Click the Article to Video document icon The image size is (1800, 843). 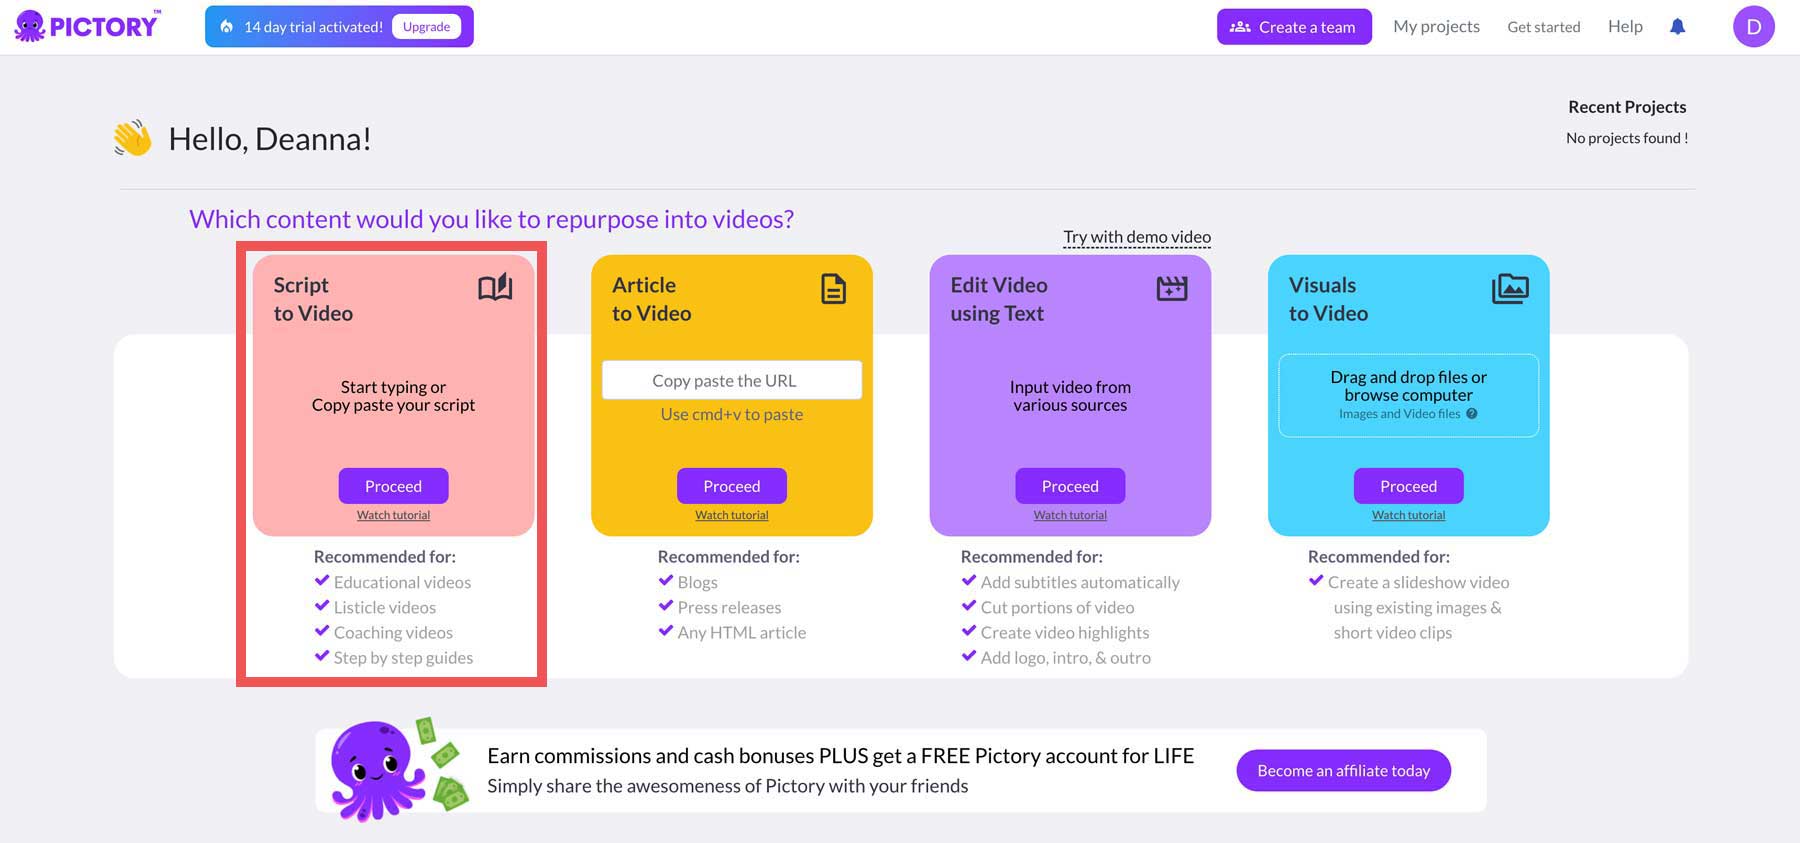point(833,289)
